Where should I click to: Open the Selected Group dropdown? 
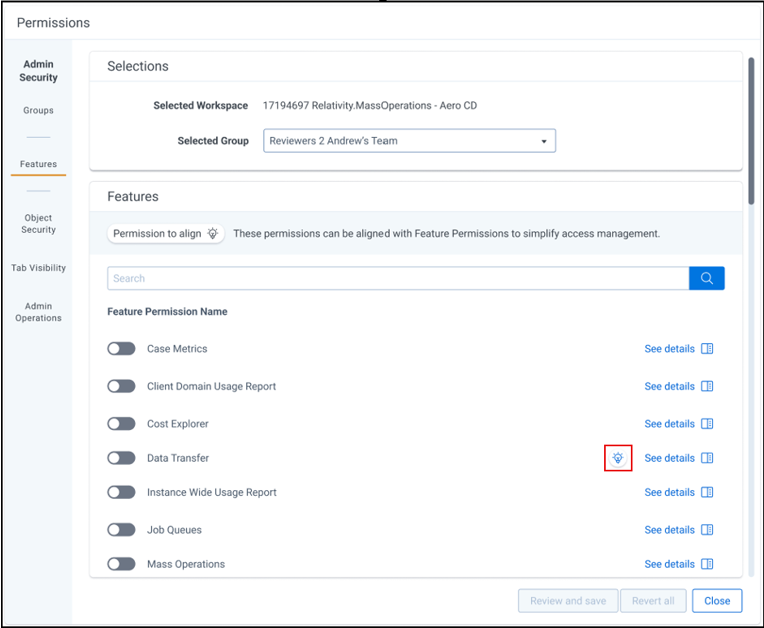pos(409,141)
